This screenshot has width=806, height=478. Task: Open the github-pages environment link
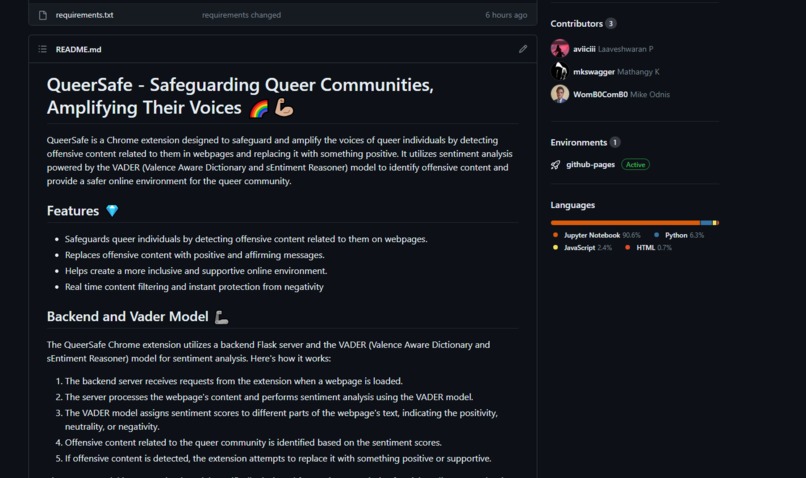coord(590,164)
